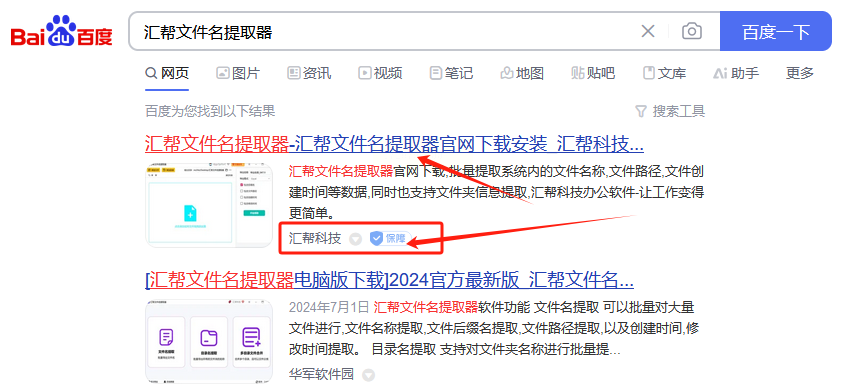Open the 文库 tab
Image resolution: width=846 pixels, height=388 pixels.
click(664, 73)
